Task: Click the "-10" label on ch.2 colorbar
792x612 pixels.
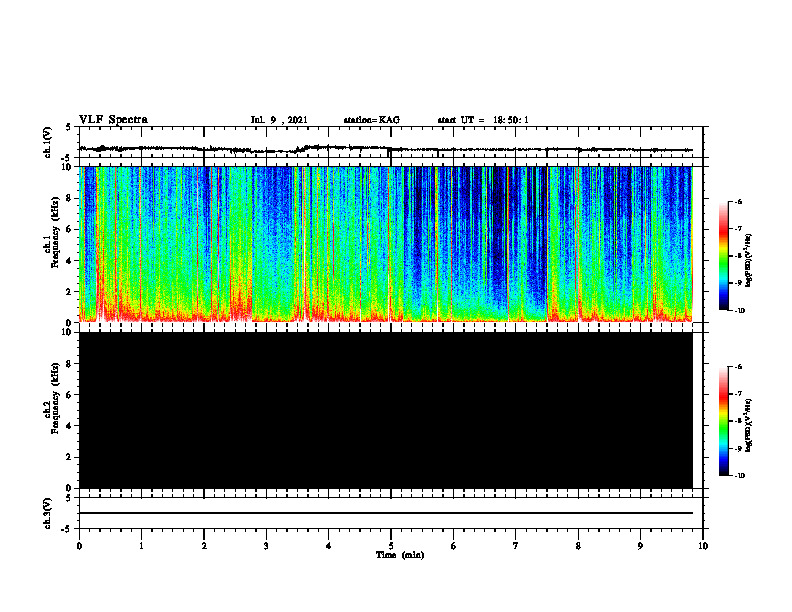Action: pos(739,476)
